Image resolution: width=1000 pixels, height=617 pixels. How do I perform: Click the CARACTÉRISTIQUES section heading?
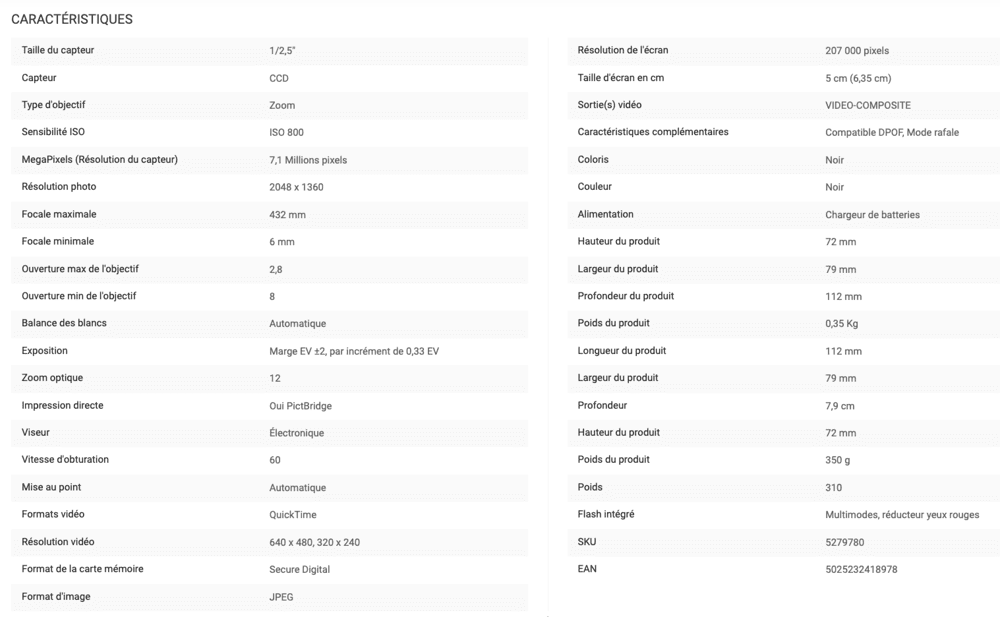pos(72,19)
